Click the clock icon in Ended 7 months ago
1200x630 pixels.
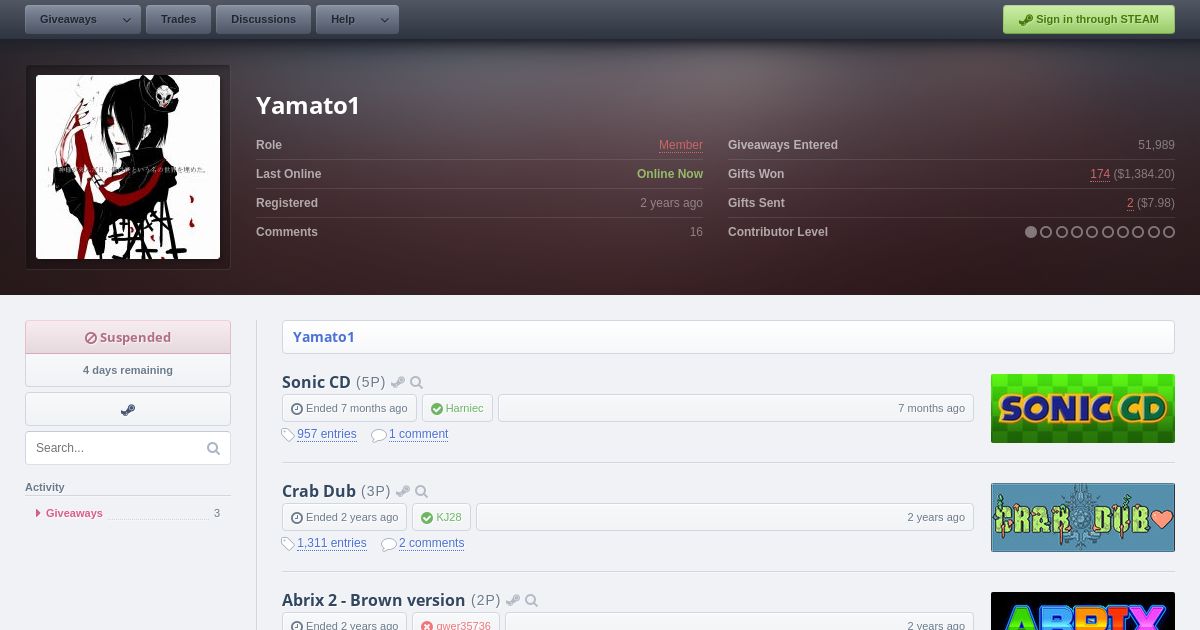pos(297,409)
